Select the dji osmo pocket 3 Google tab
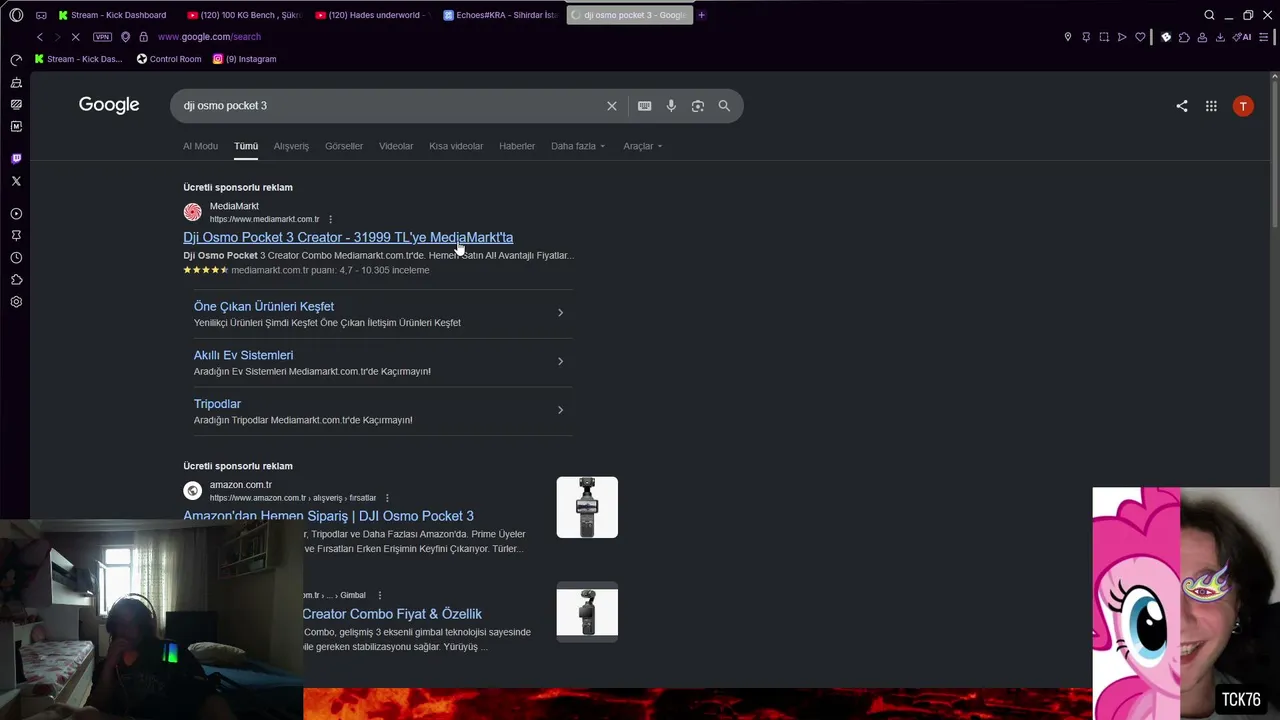This screenshot has height=720, width=1280. pyautogui.click(x=629, y=15)
